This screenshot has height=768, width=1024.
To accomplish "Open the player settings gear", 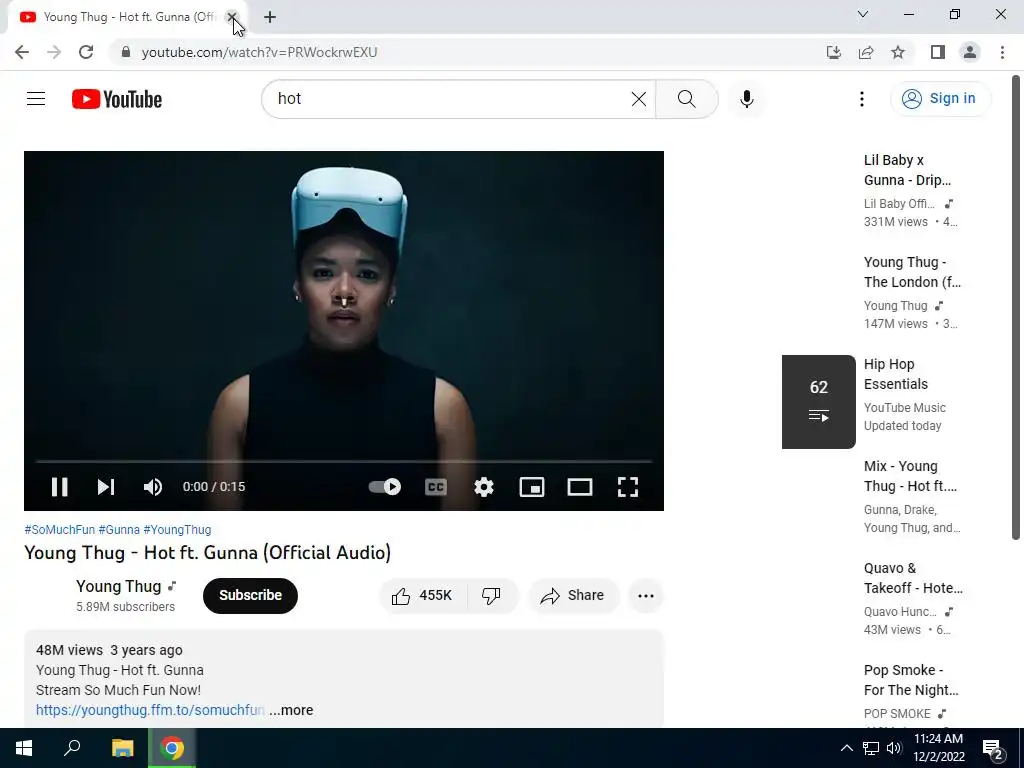I will (484, 487).
